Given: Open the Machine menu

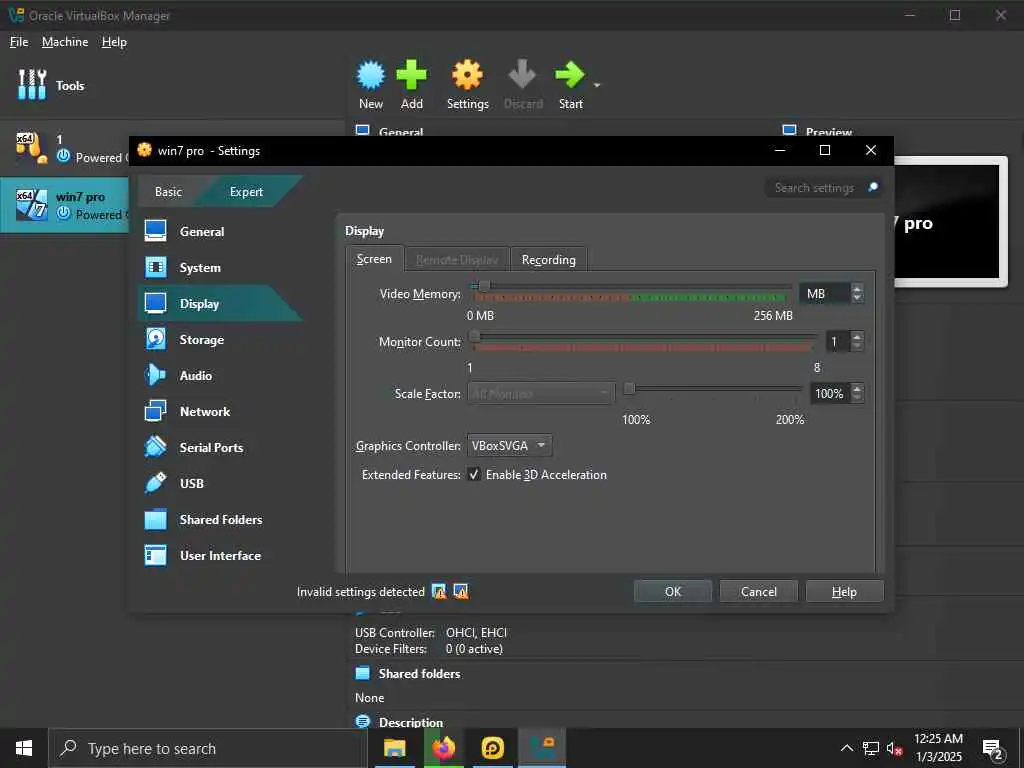Looking at the screenshot, I should tap(65, 42).
